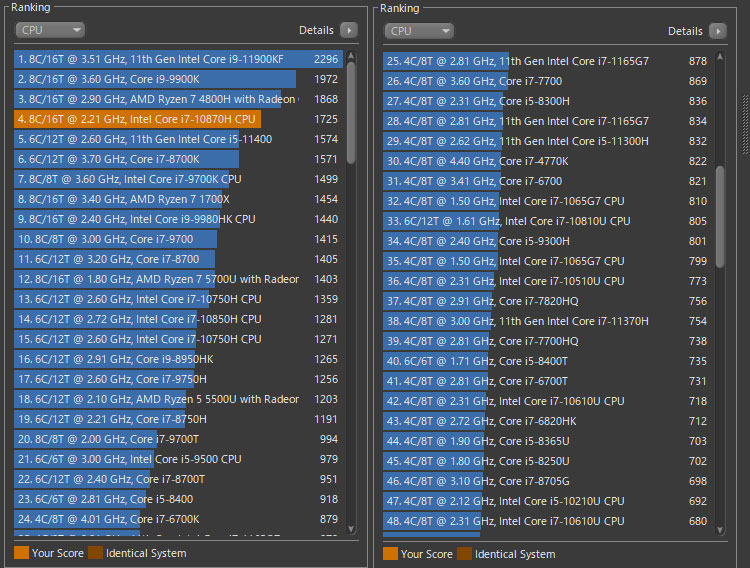Click the scroll up arrow in right ranking list

pos(720,57)
